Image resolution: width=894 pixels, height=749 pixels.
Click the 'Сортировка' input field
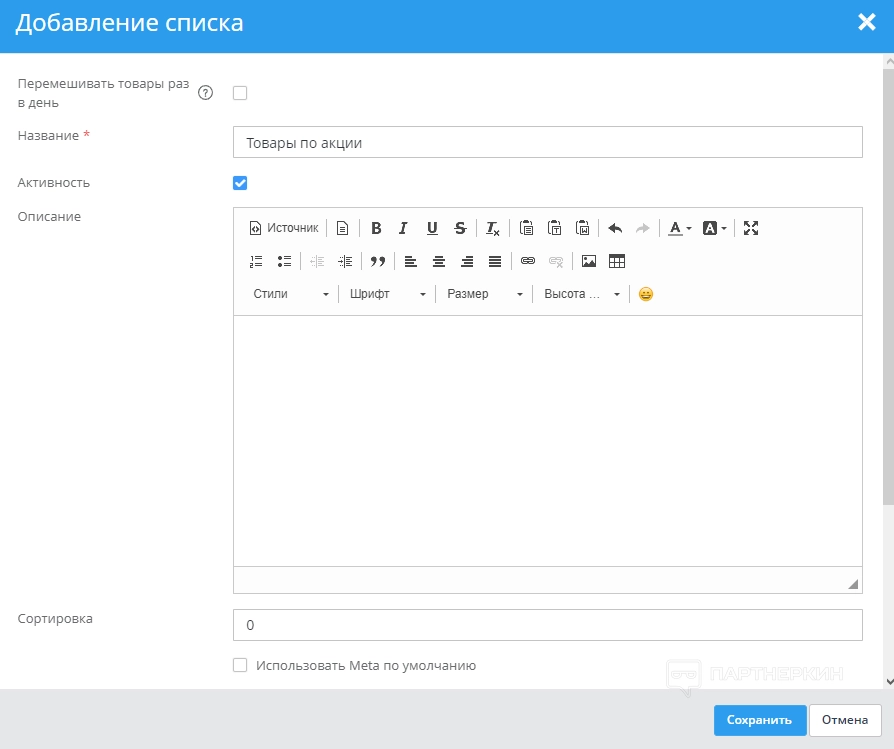pyautogui.click(x=547, y=625)
